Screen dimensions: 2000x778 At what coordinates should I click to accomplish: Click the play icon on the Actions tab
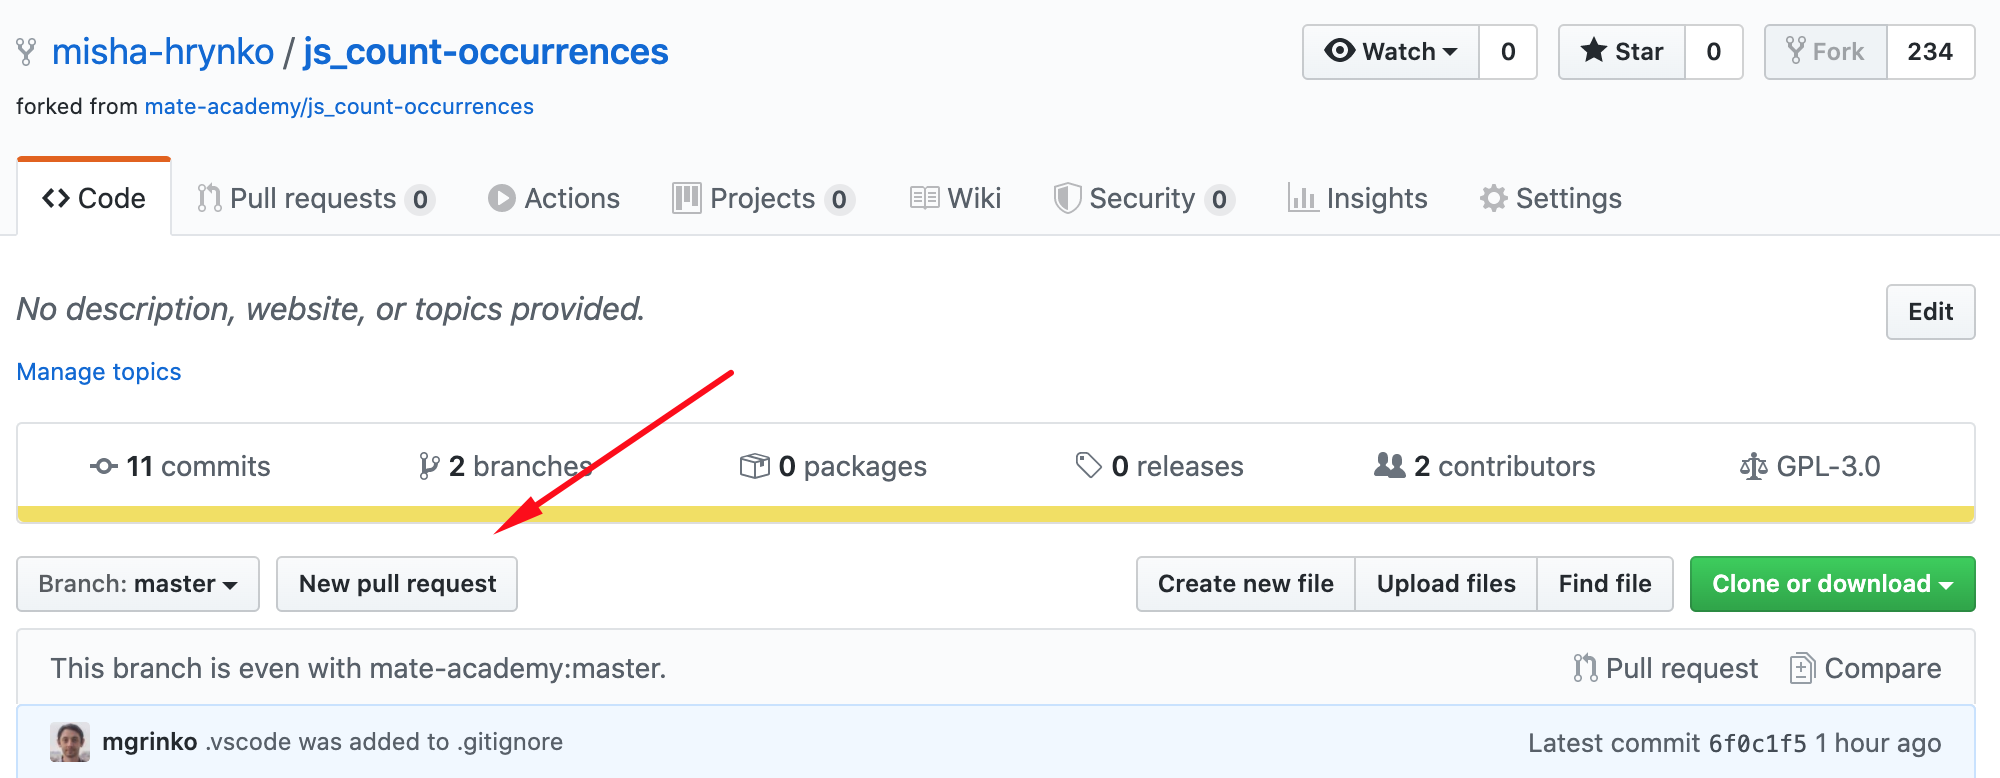(501, 198)
